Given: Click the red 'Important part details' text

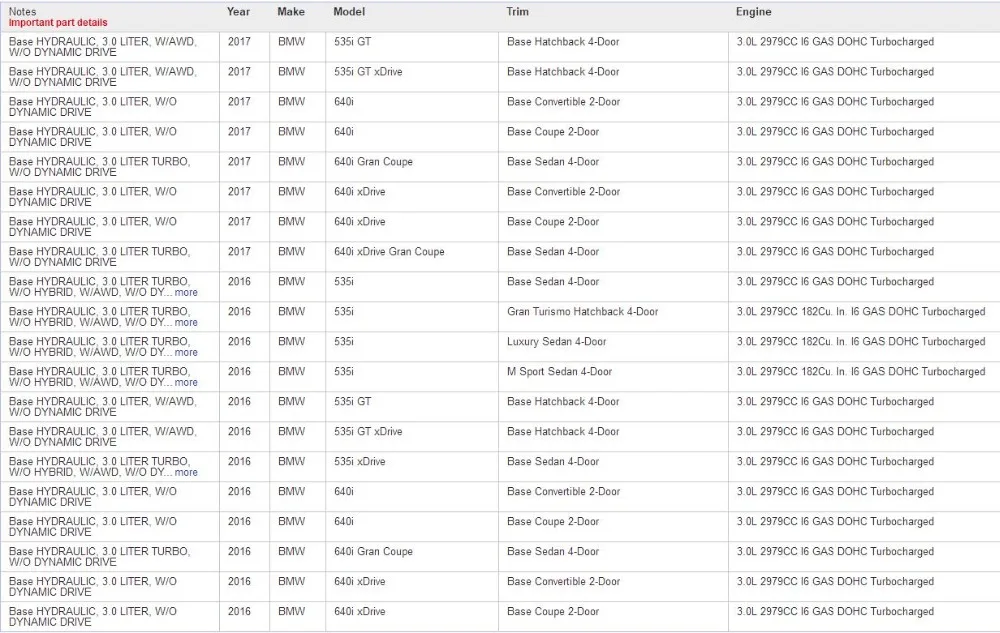Looking at the screenshot, I should [x=58, y=22].
